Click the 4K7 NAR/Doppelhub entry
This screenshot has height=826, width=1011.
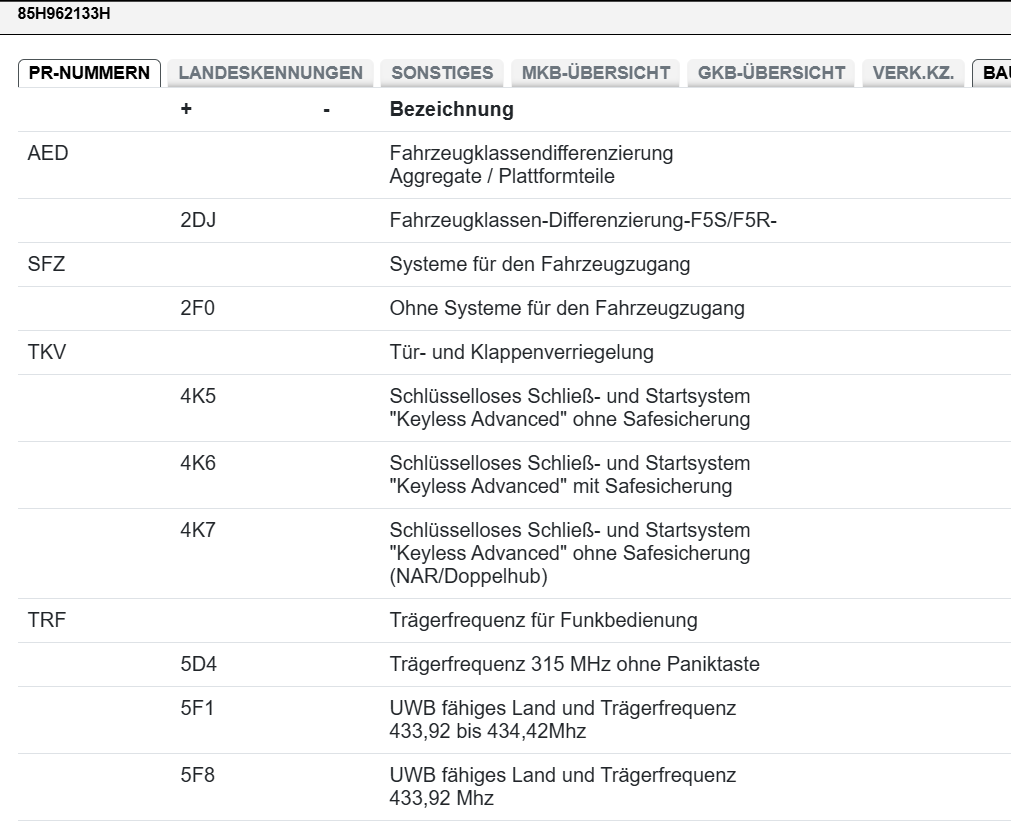click(198, 531)
